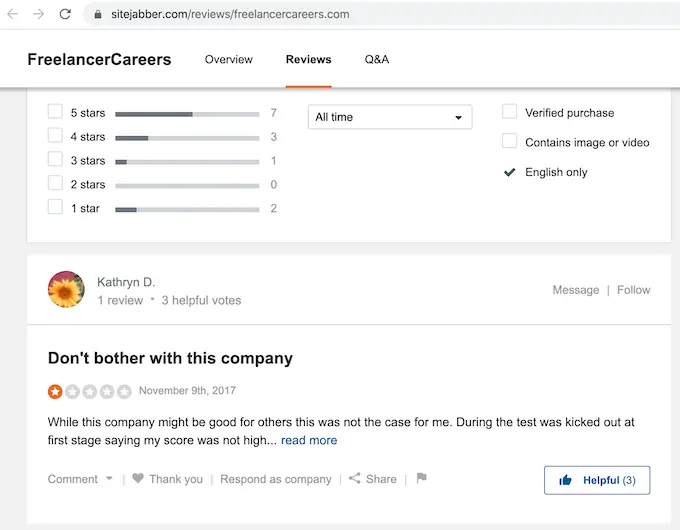Click the read more link

tap(309, 440)
